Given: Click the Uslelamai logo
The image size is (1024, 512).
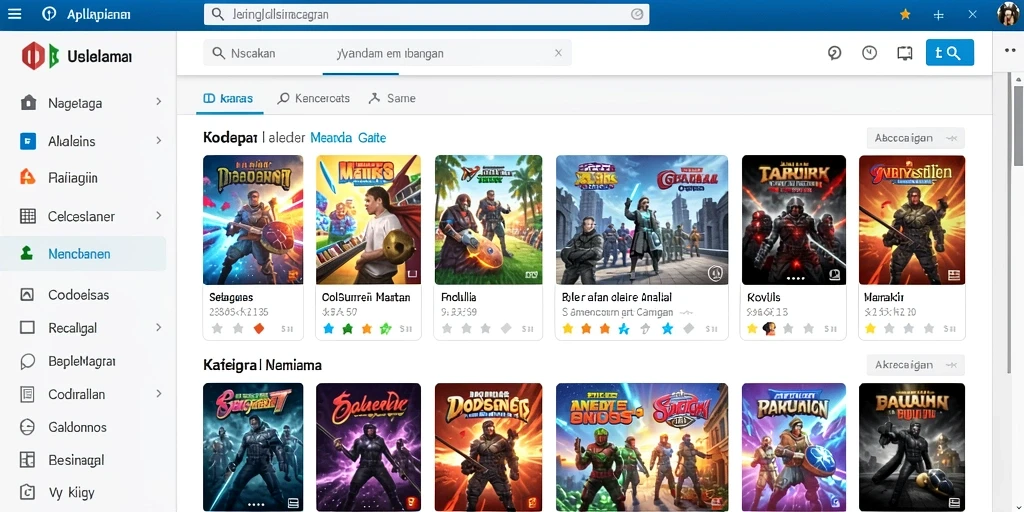Looking at the screenshot, I should (76, 56).
